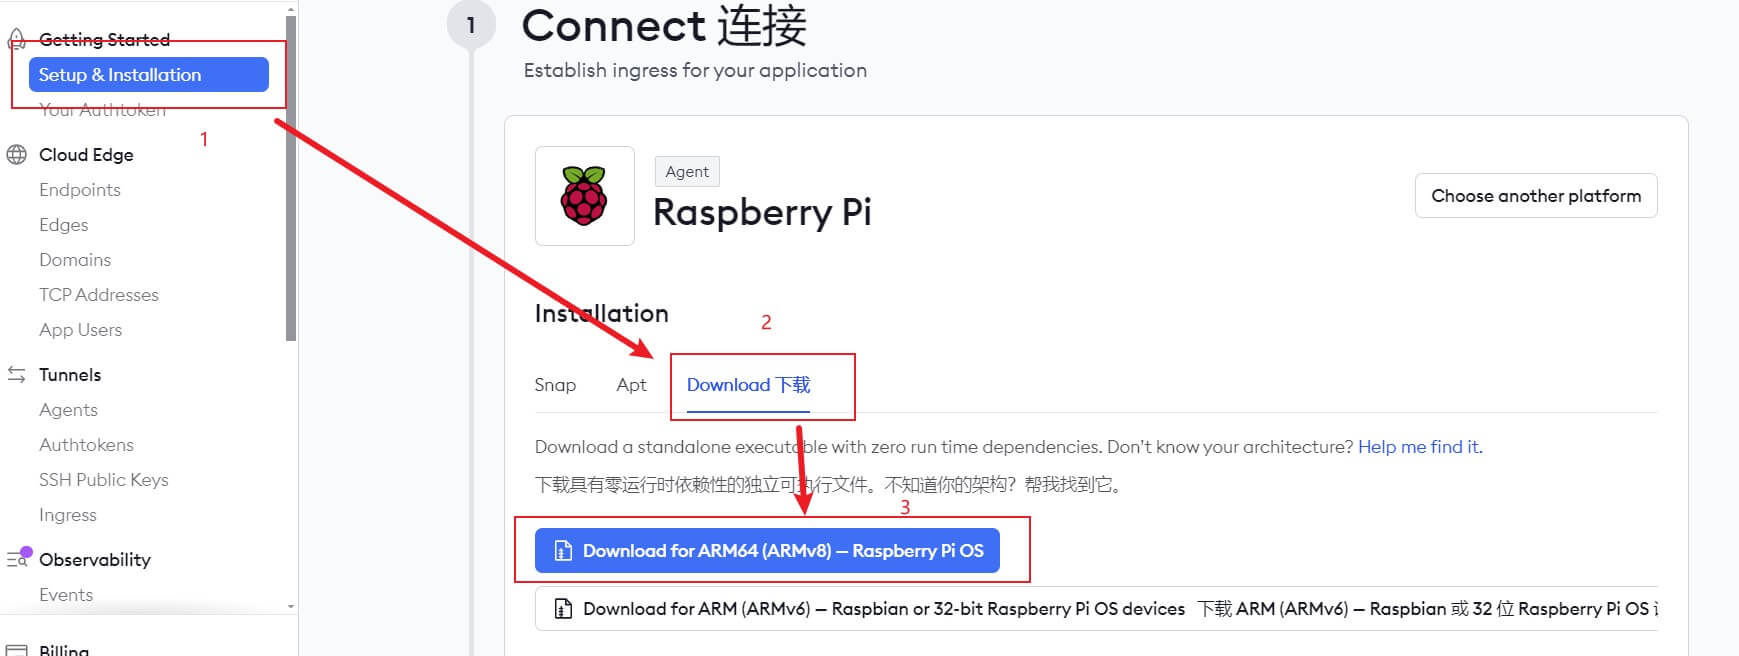This screenshot has width=1739, height=656.
Task: Click file icon on ARMv6 download row
Action: pyautogui.click(x=564, y=609)
